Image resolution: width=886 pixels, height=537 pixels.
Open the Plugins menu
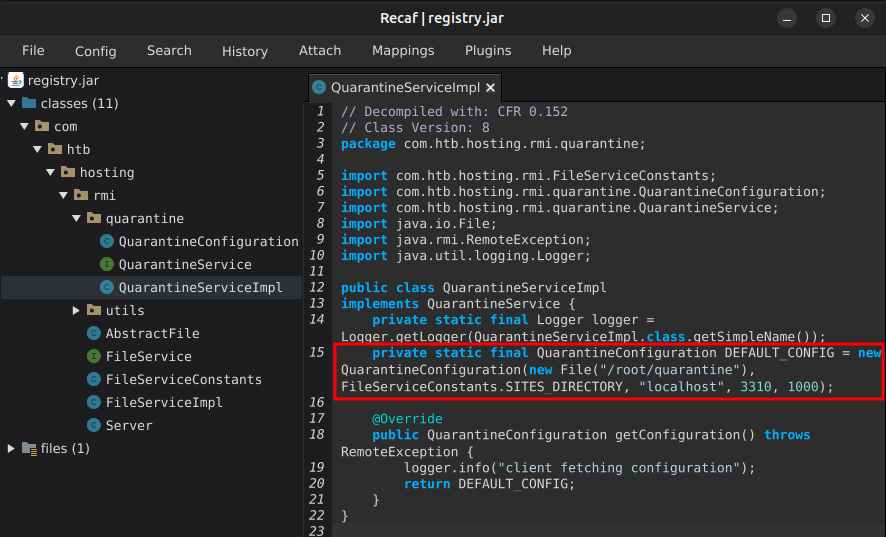click(x=488, y=50)
